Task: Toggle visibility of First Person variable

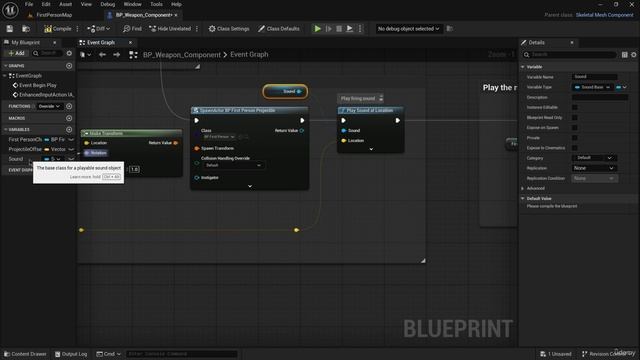Action: tap(71, 140)
